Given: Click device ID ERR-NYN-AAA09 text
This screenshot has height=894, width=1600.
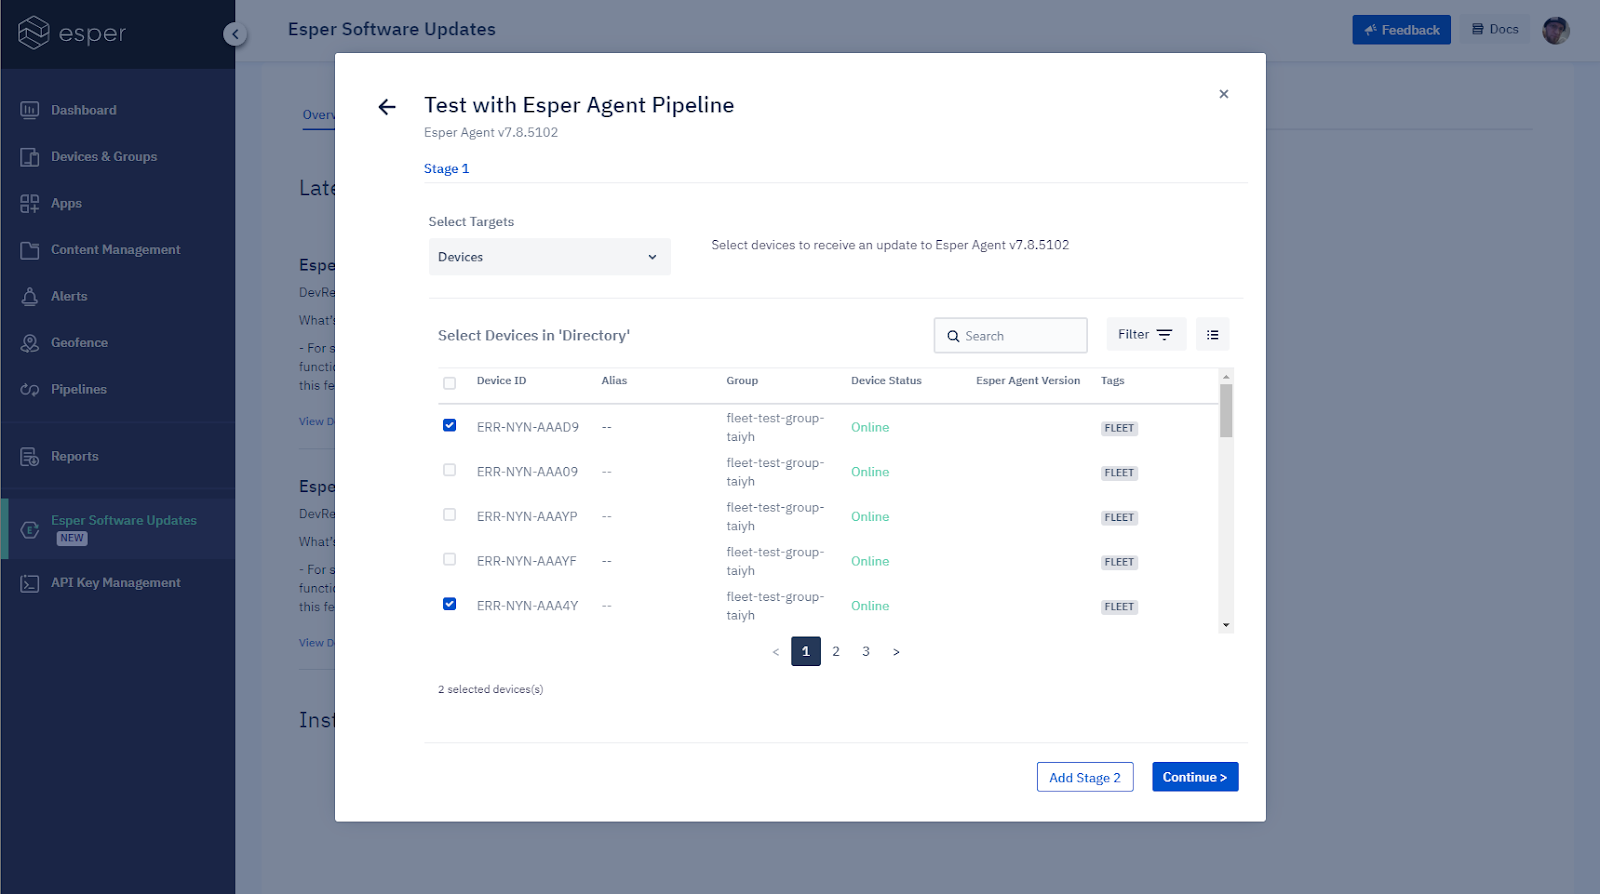Looking at the screenshot, I should (x=527, y=472).
